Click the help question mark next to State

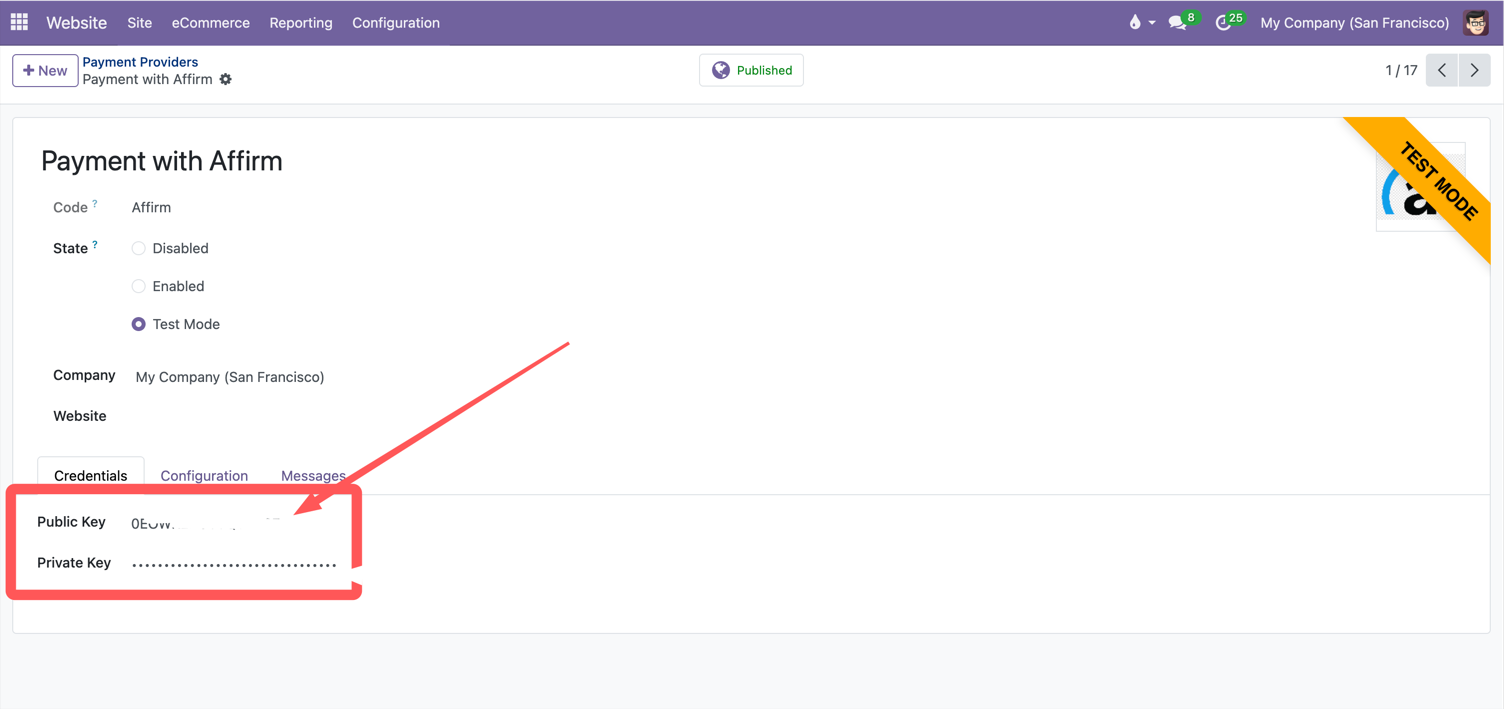click(x=95, y=244)
